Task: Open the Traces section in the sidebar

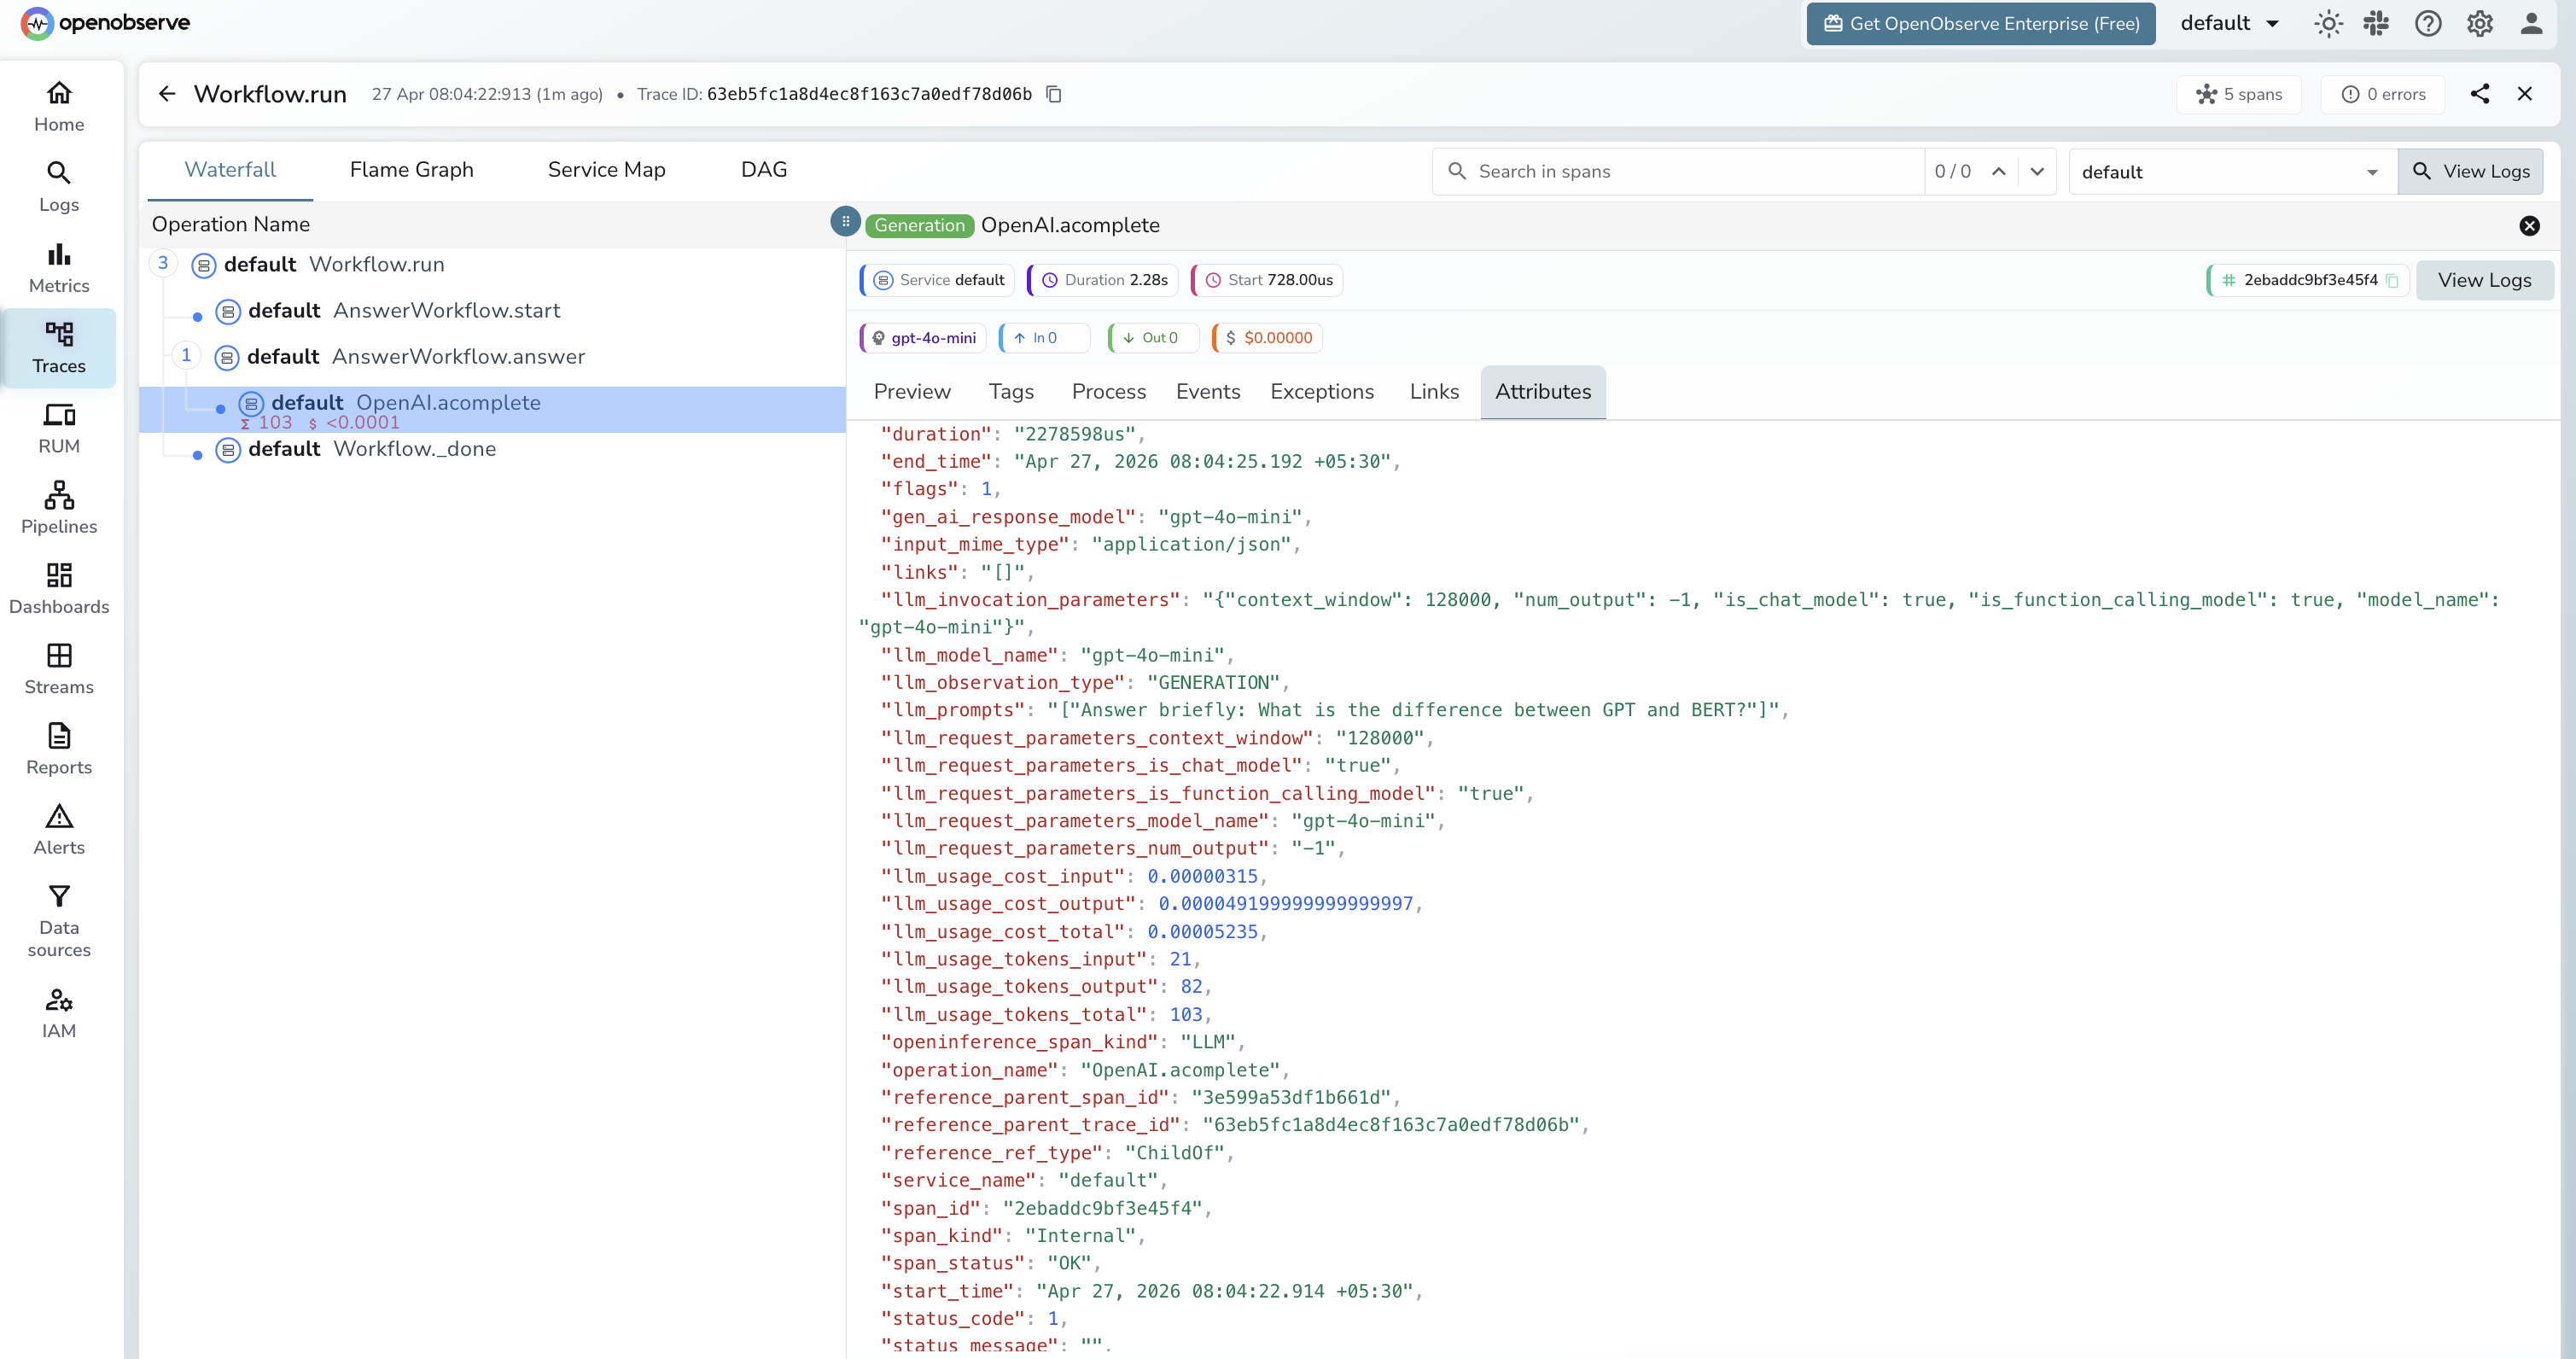Action: pyautogui.click(x=58, y=348)
